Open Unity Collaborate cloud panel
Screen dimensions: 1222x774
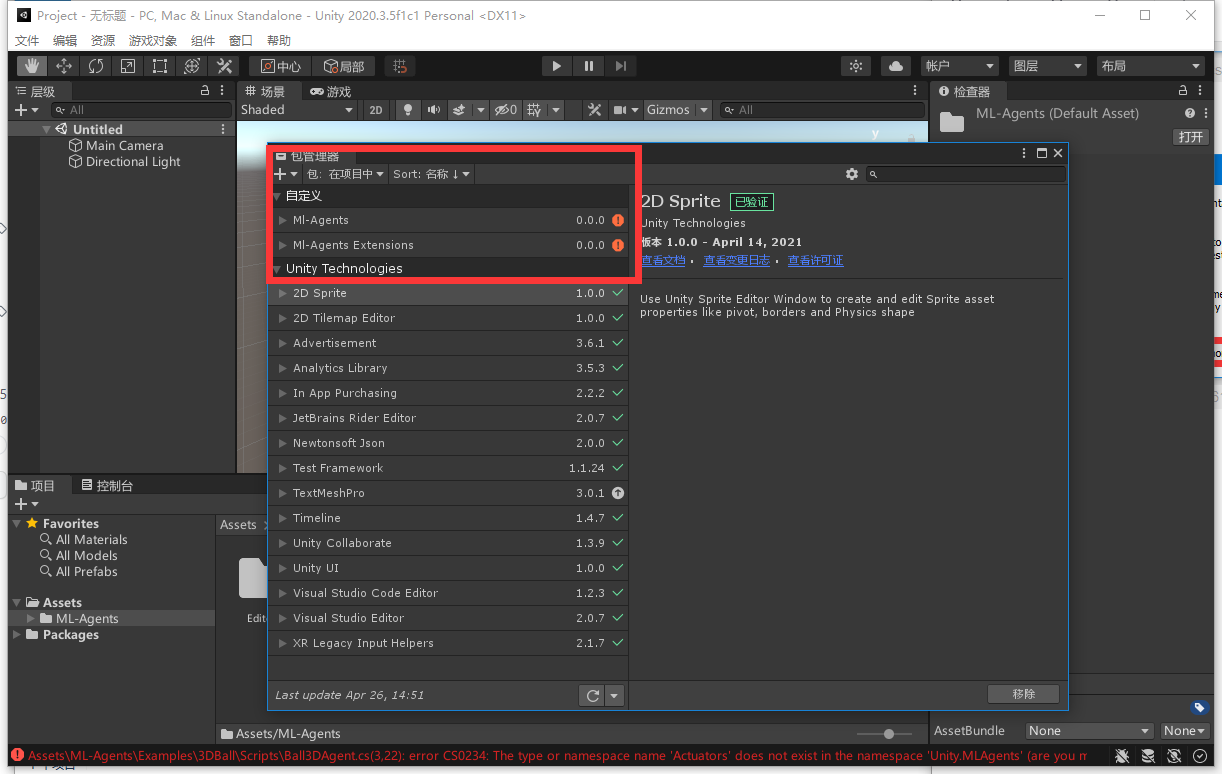pyautogui.click(x=895, y=66)
